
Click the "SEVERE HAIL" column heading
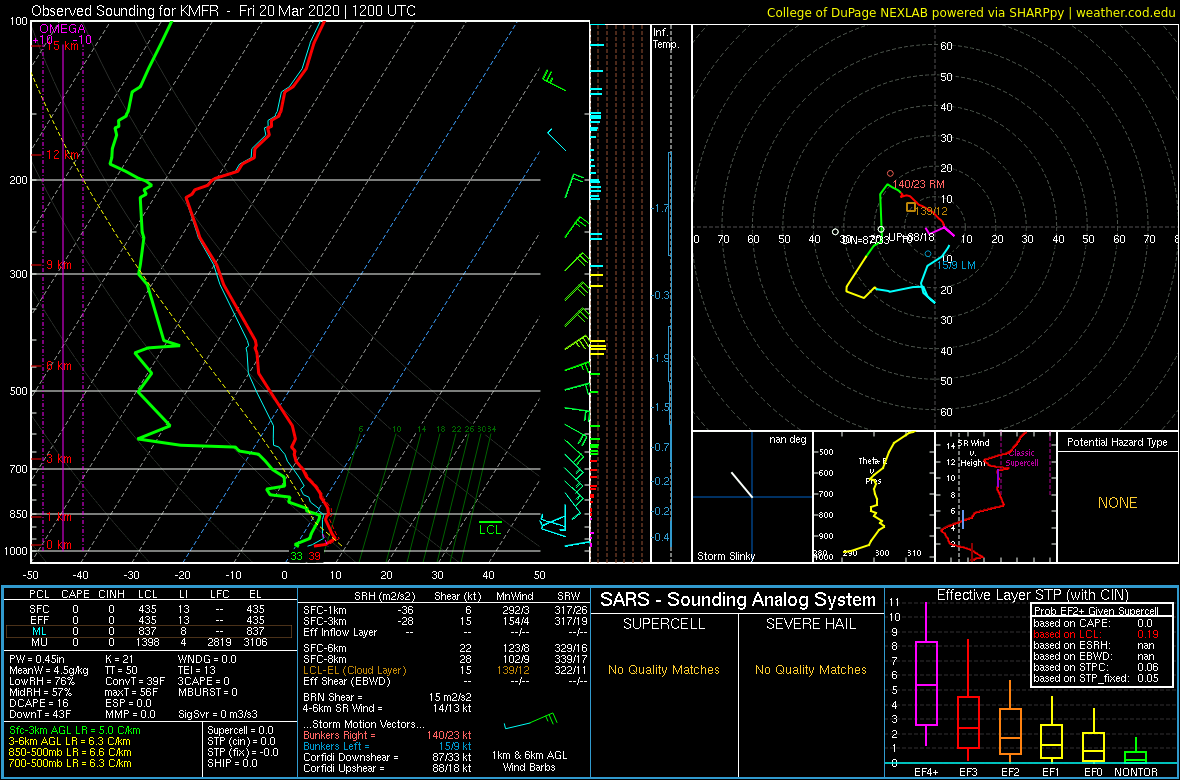point(811,625)
